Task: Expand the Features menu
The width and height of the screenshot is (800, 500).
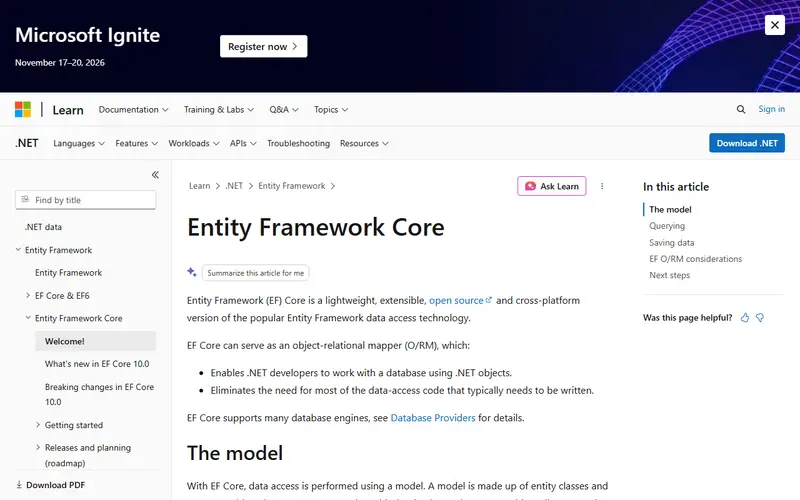Action: (136, 143)
